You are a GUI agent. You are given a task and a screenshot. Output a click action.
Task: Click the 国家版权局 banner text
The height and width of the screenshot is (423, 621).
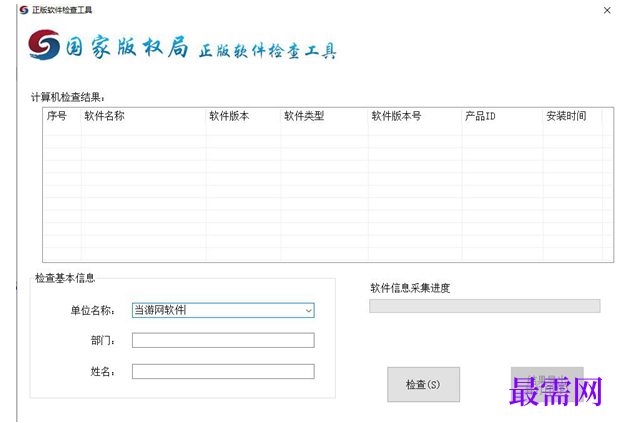(127, 47)
